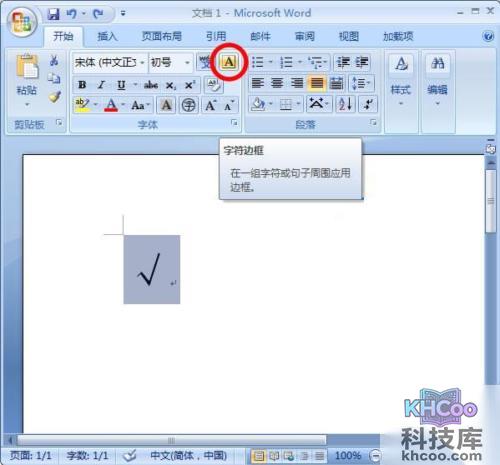Image resolution: width=500 pixels, height=465 pixels.
Task: Open the 样式 styles gallery
Action: 401,80
